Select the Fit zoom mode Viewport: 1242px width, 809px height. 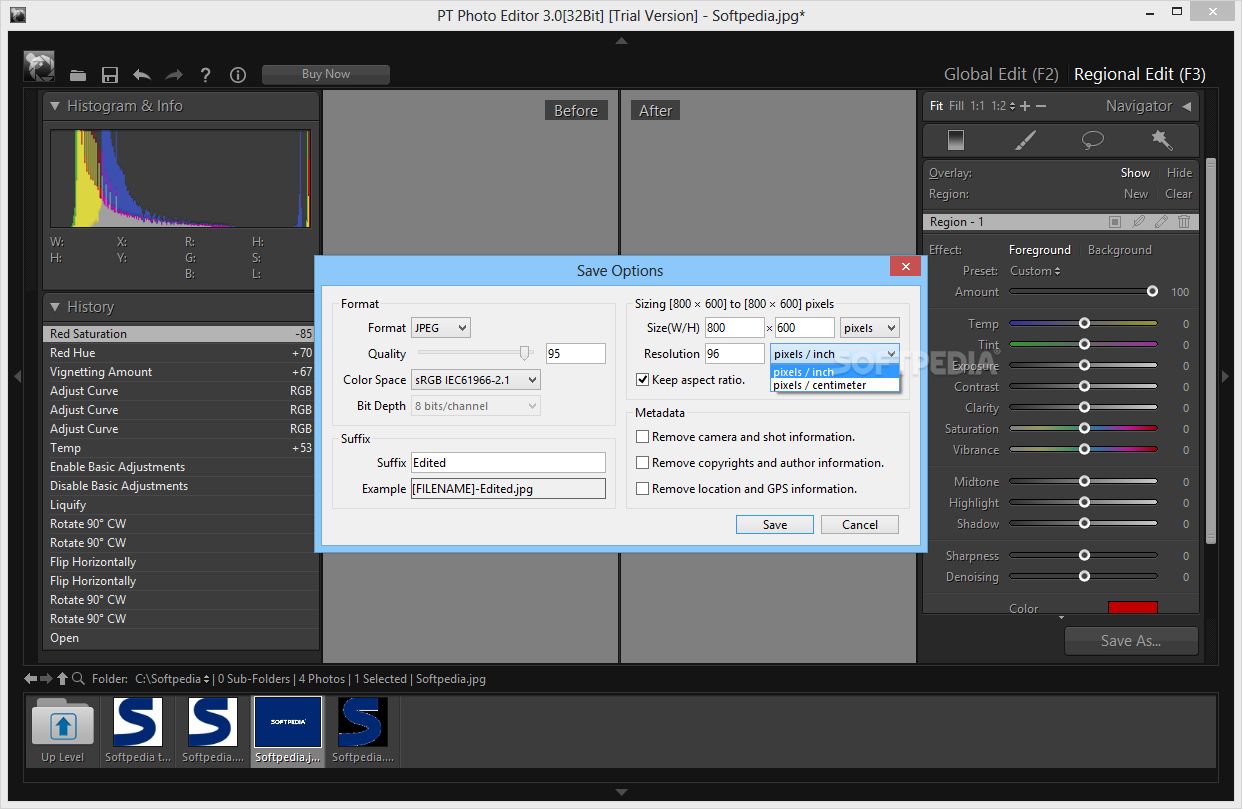(x=936, y=106)
